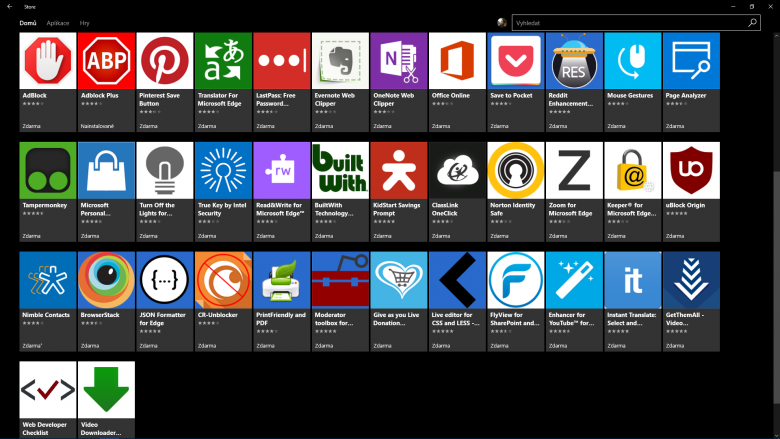Select the Evernote Web Clipper icon
This screenshot has width=780, height=439.
340,61
